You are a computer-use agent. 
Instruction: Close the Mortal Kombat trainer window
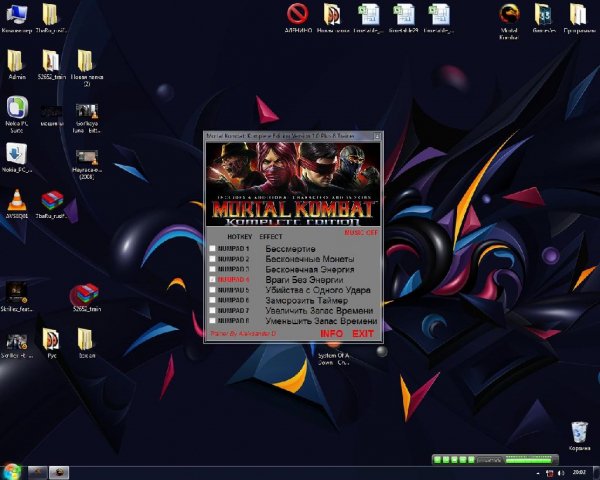pos(377,136)
